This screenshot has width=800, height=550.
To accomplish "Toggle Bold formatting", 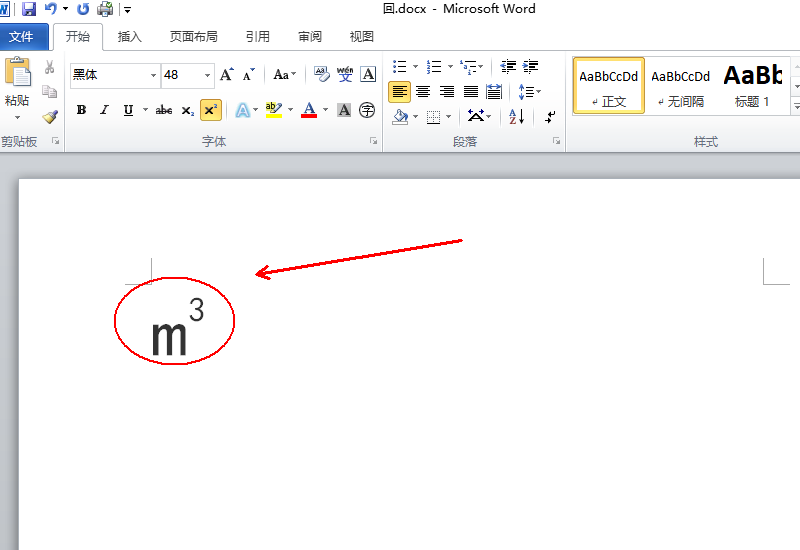I will click(81, 110).
